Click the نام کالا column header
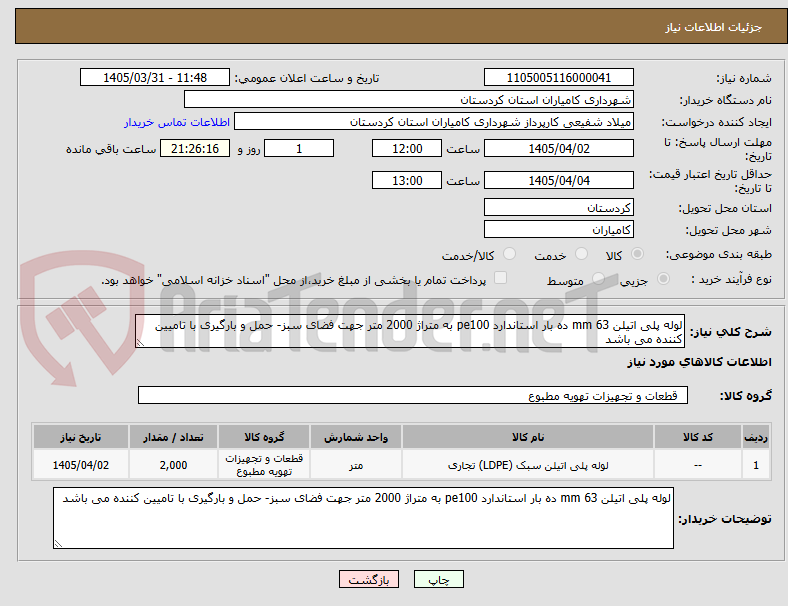This screenshot has height=606, width=788. click(x=528, y=437)
